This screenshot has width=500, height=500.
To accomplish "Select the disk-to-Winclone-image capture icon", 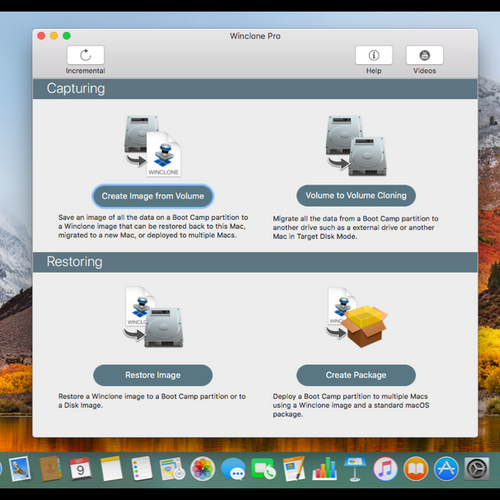I will (x=153, y=146).
